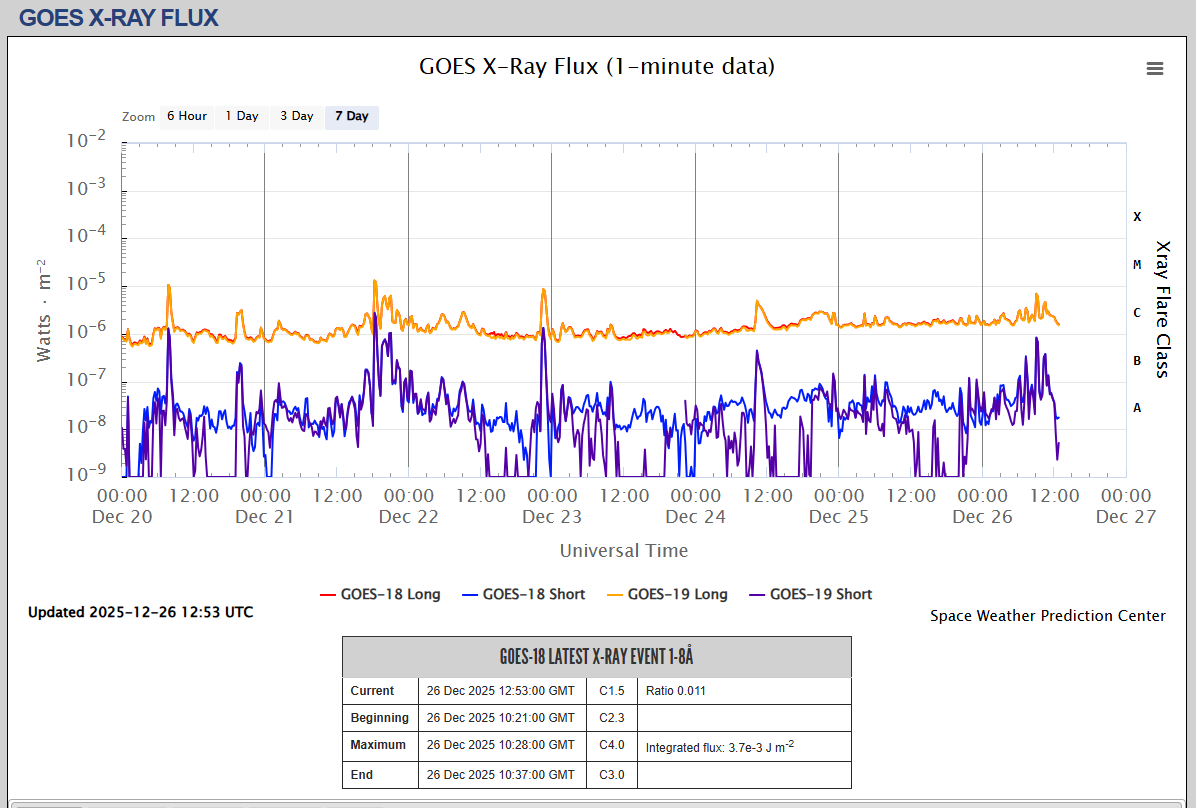Toggle GOES-18 Long series in legend
Viewport: 1196px width, 808px height.
(380, 594)
